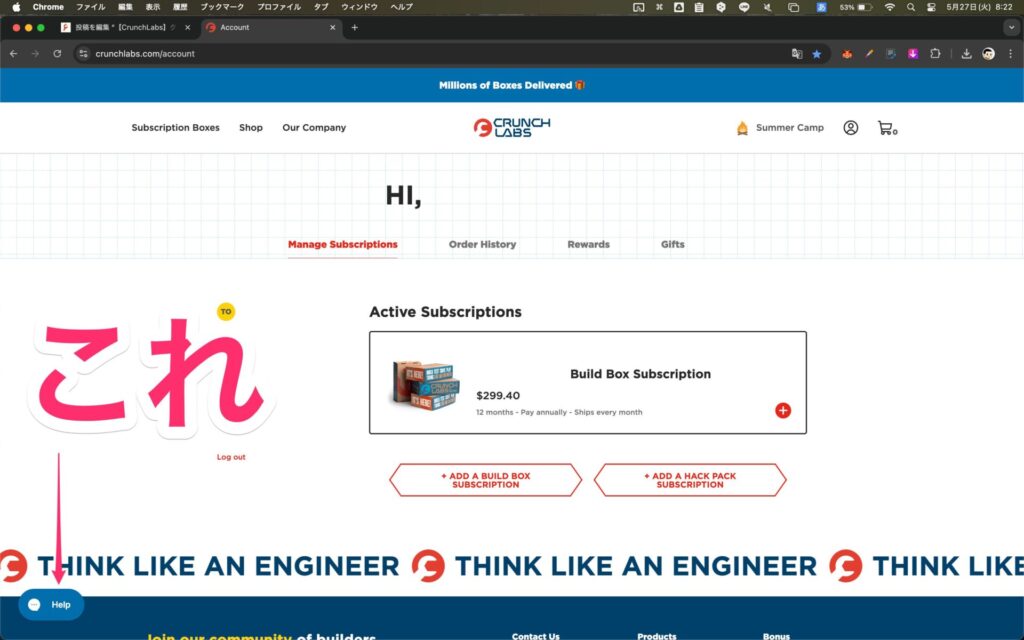1024x640 pixels.
Task: Switch to the Rewards tab
Action: (x=588, y=244)
